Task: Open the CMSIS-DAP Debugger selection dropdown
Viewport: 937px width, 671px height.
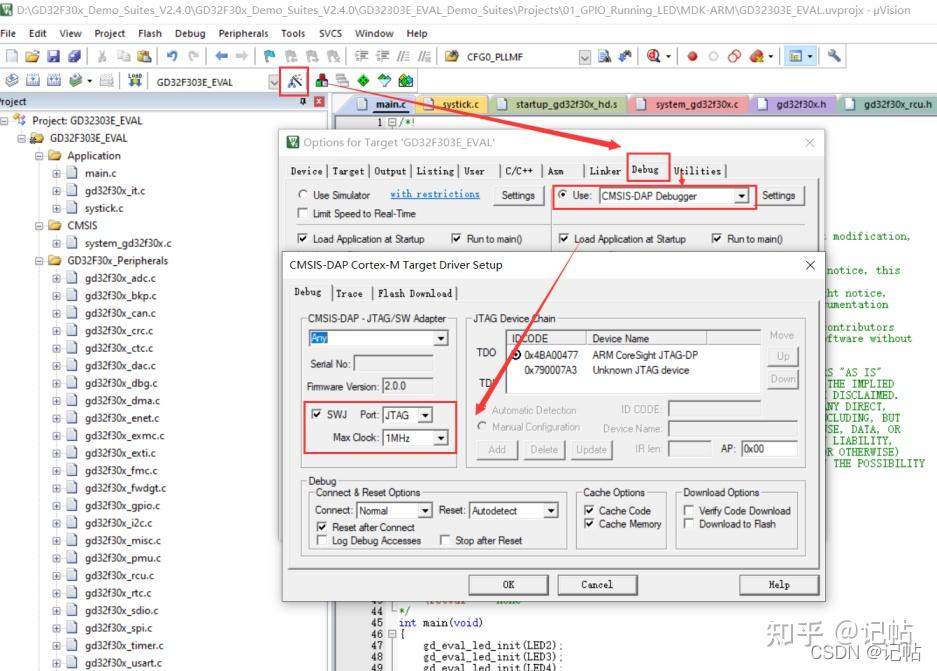Action: click(x=741, y=196)
